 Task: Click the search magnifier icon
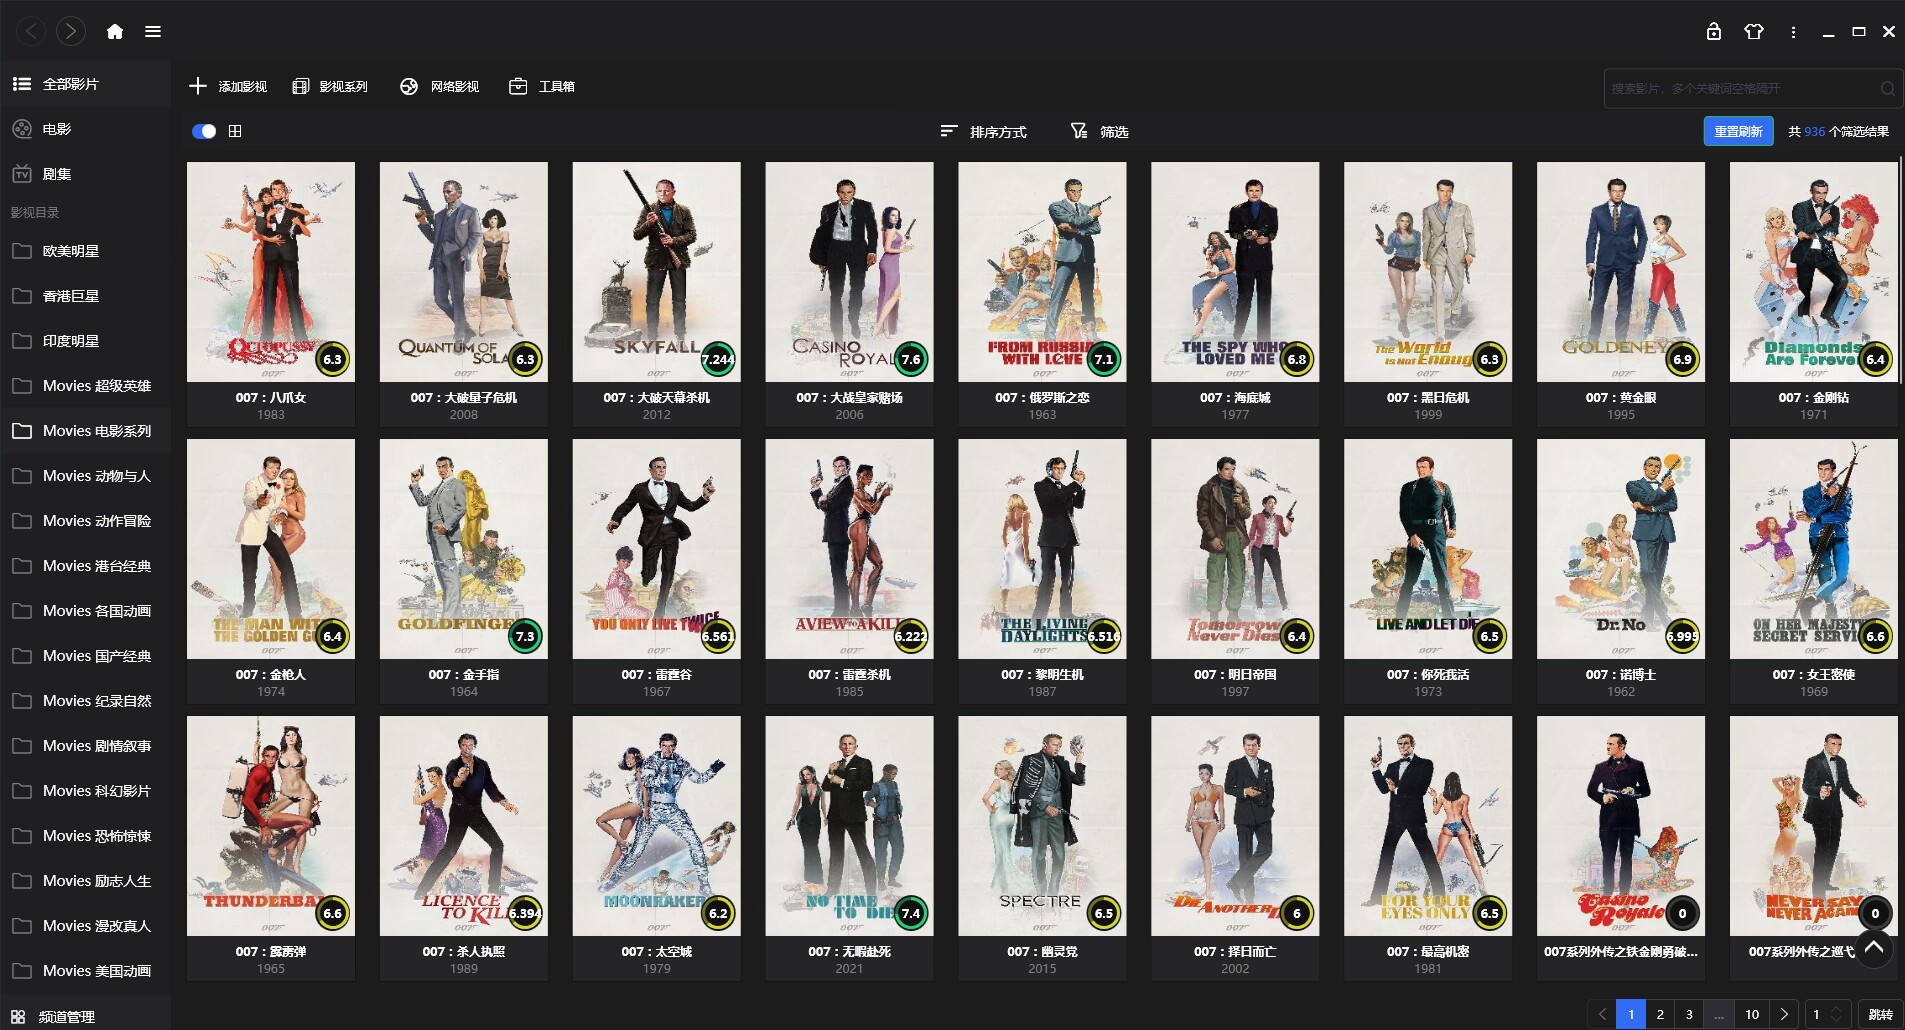point(1887,89)
